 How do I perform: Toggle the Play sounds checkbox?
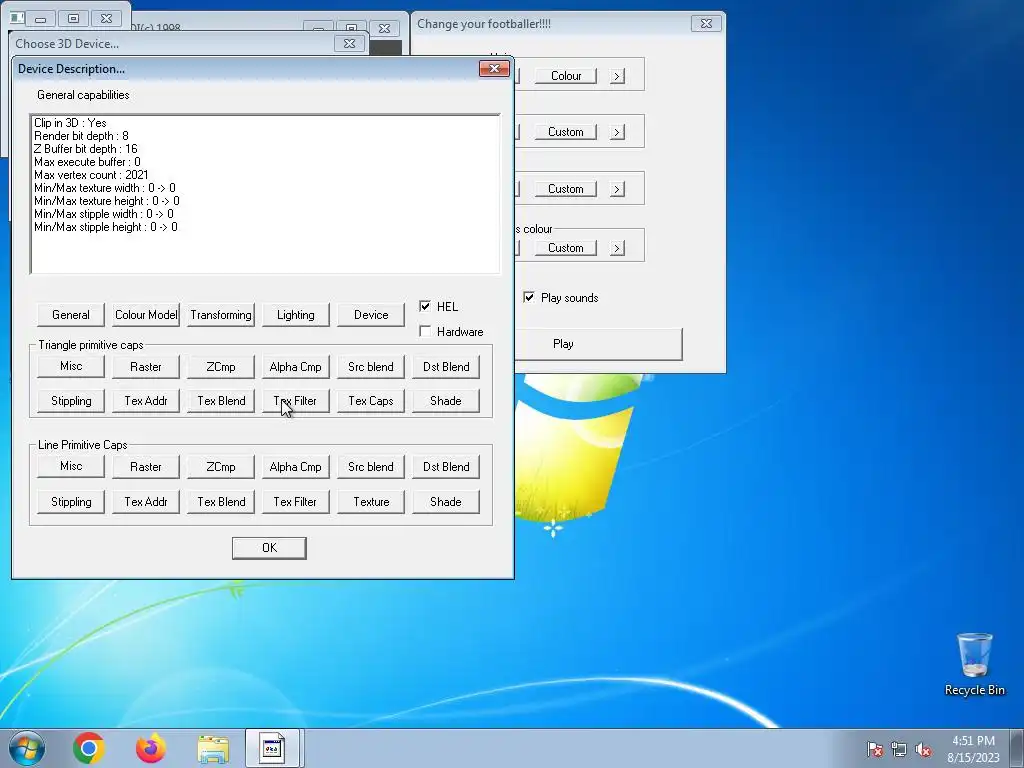(x=529, y=297)
